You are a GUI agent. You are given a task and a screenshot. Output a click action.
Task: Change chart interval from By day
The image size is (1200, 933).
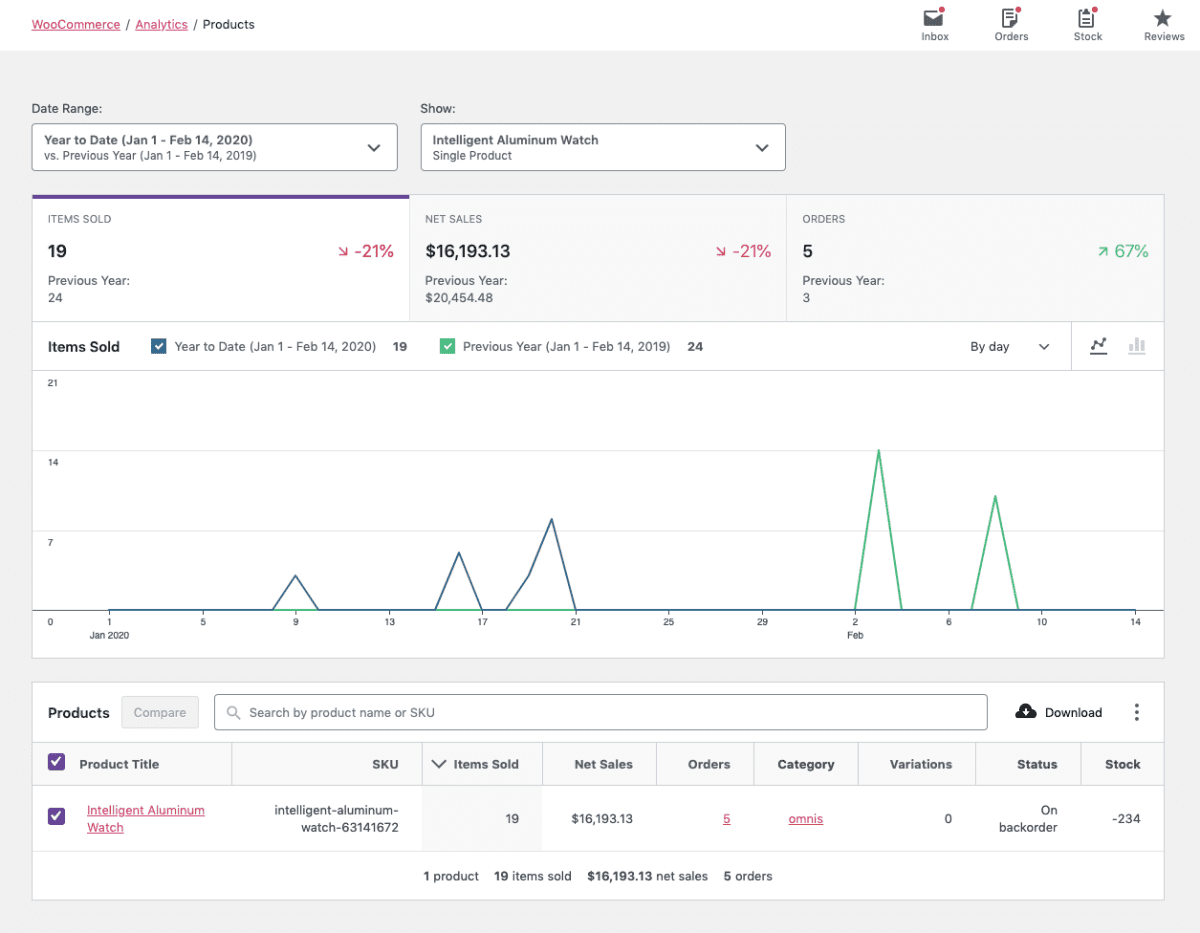1005,346
